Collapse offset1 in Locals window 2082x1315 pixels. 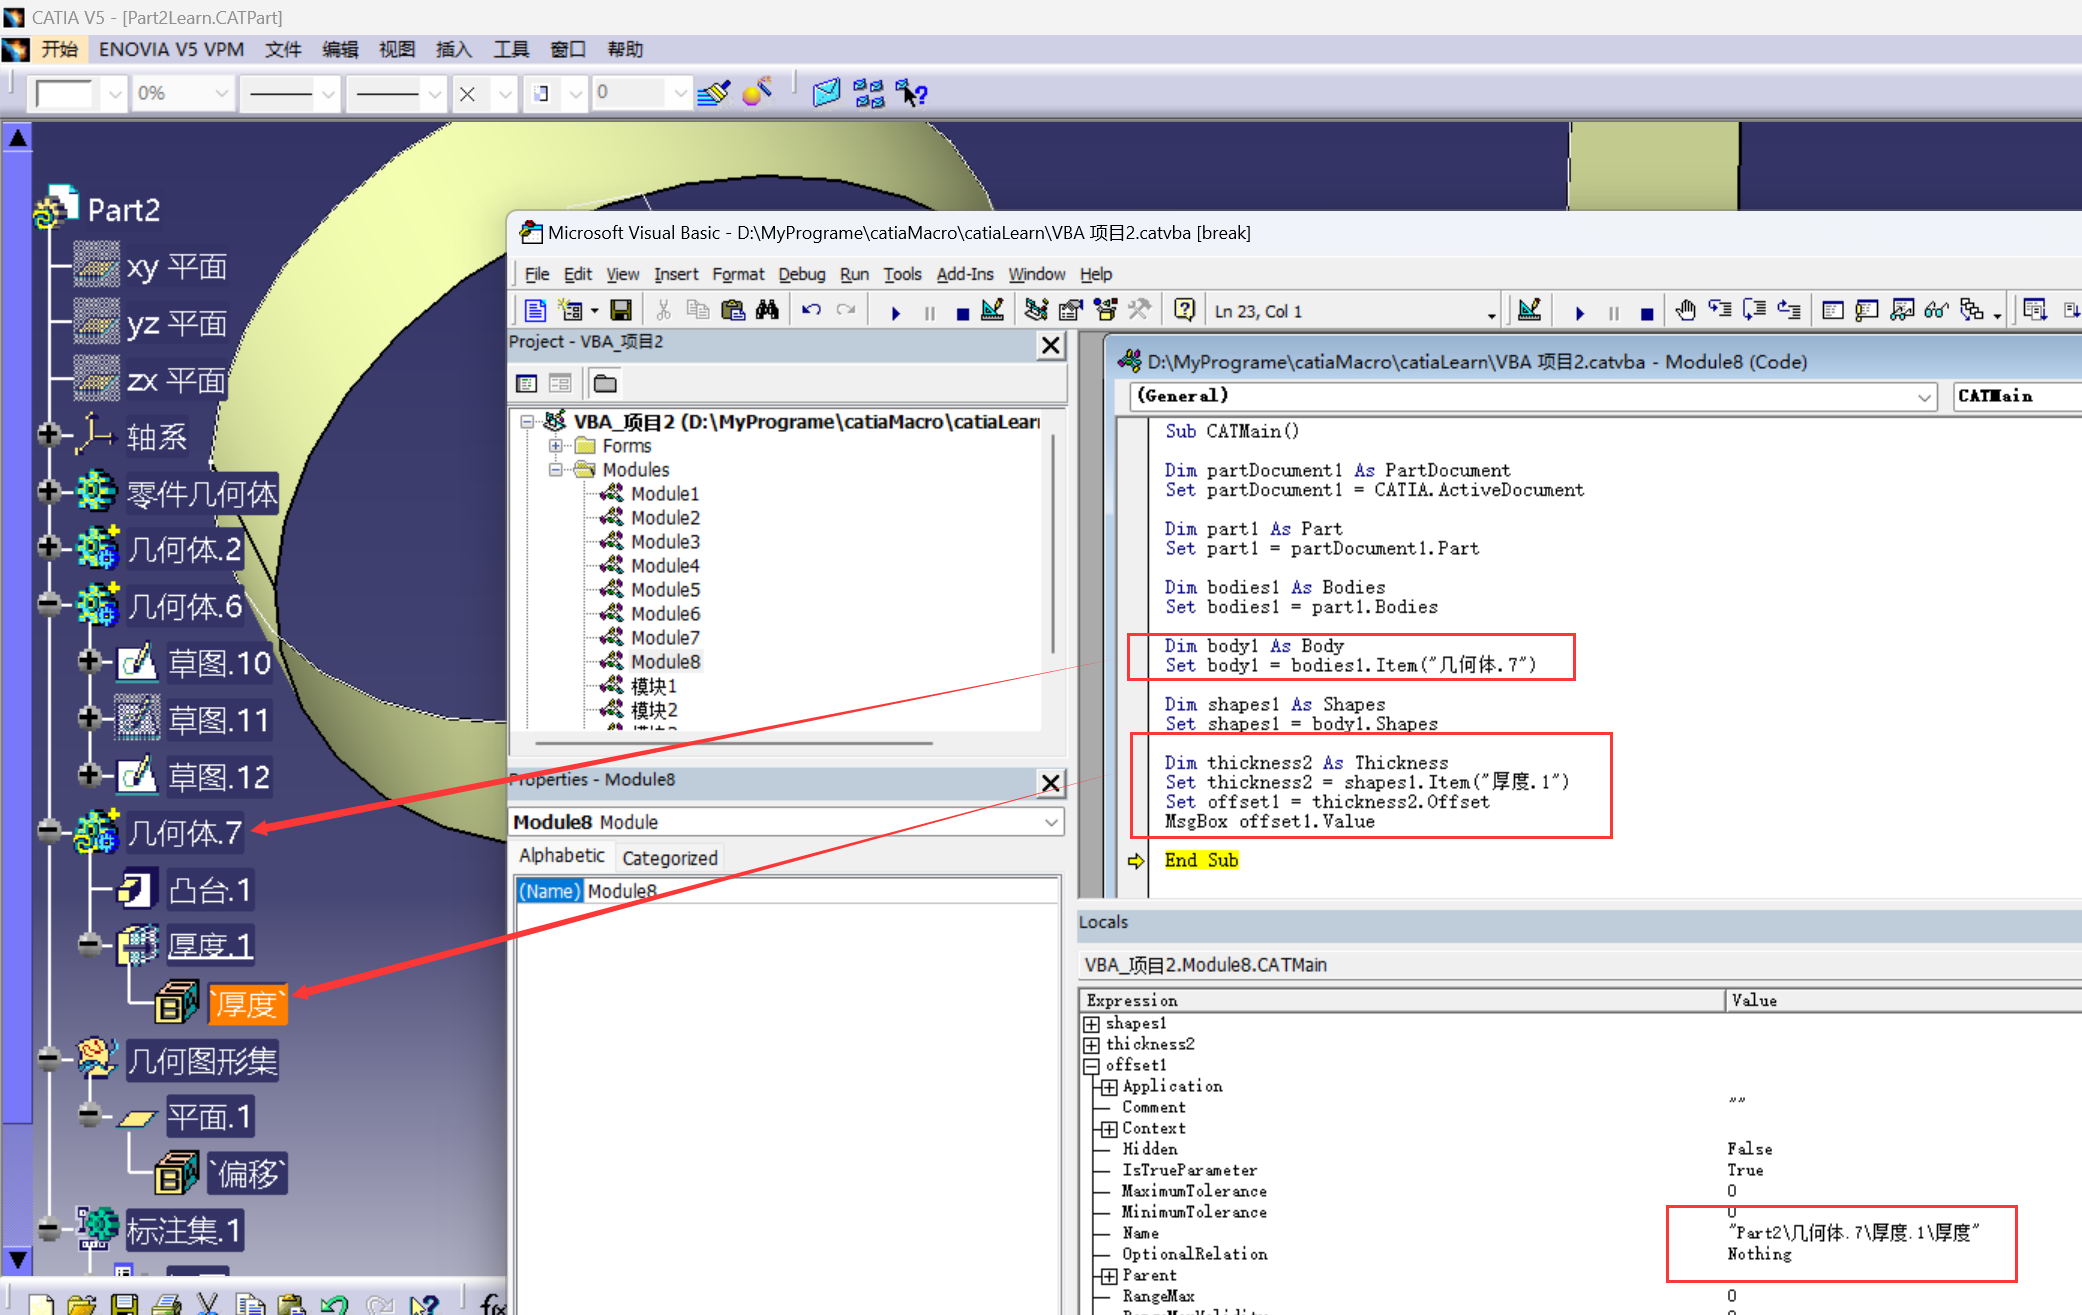[x=1092, y=1066]
